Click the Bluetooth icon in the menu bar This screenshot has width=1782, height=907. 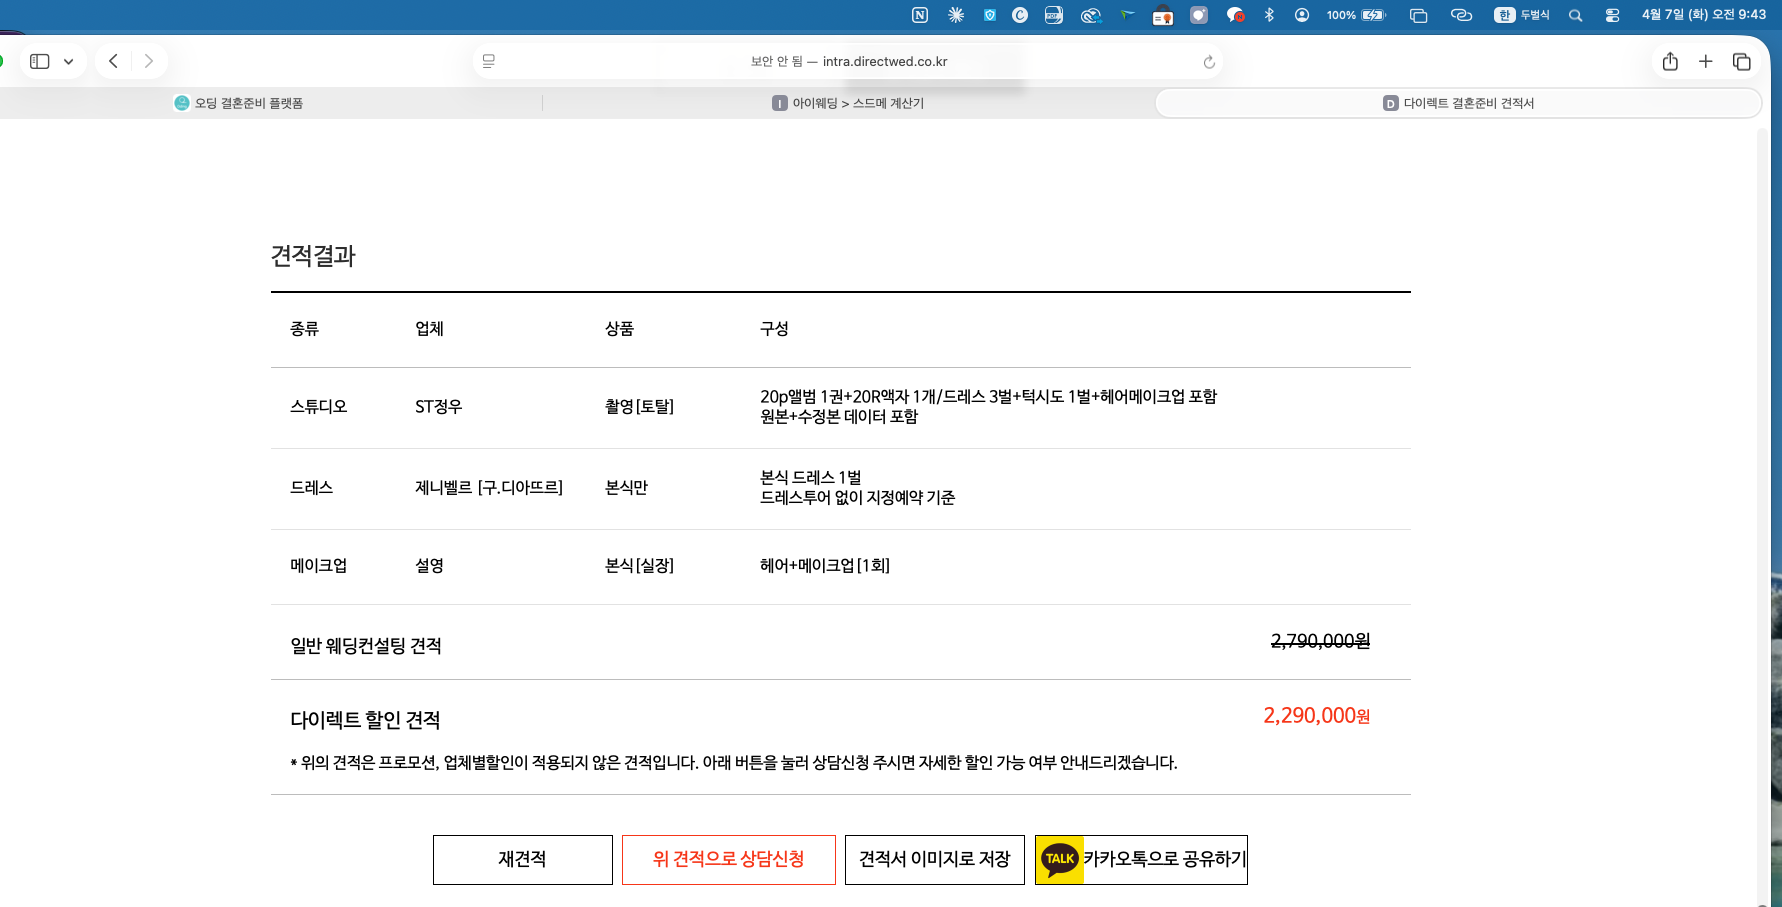coord(1269,15)
